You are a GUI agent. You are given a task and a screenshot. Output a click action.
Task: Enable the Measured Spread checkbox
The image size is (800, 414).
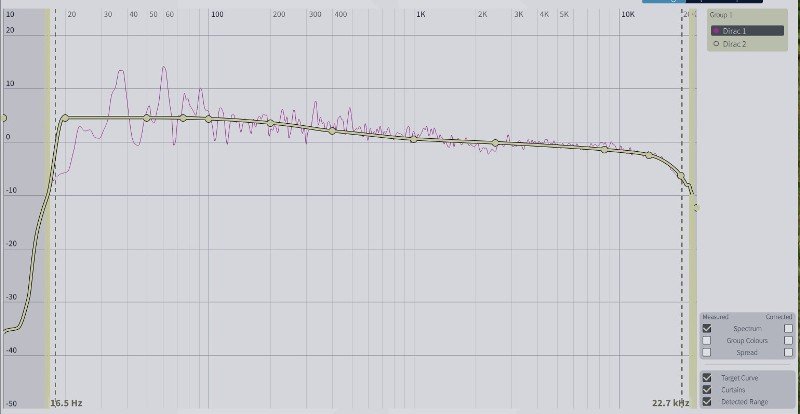pyautogui.click(x=707, y=352)
